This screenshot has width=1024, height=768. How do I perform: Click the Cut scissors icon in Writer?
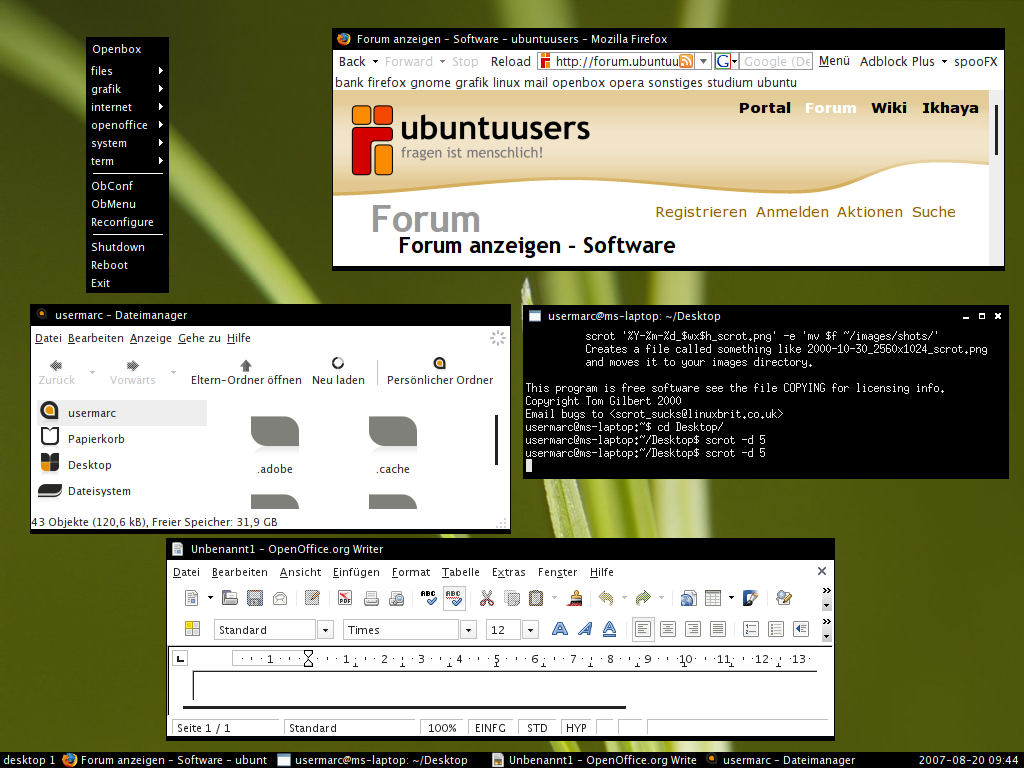[487, 598]
